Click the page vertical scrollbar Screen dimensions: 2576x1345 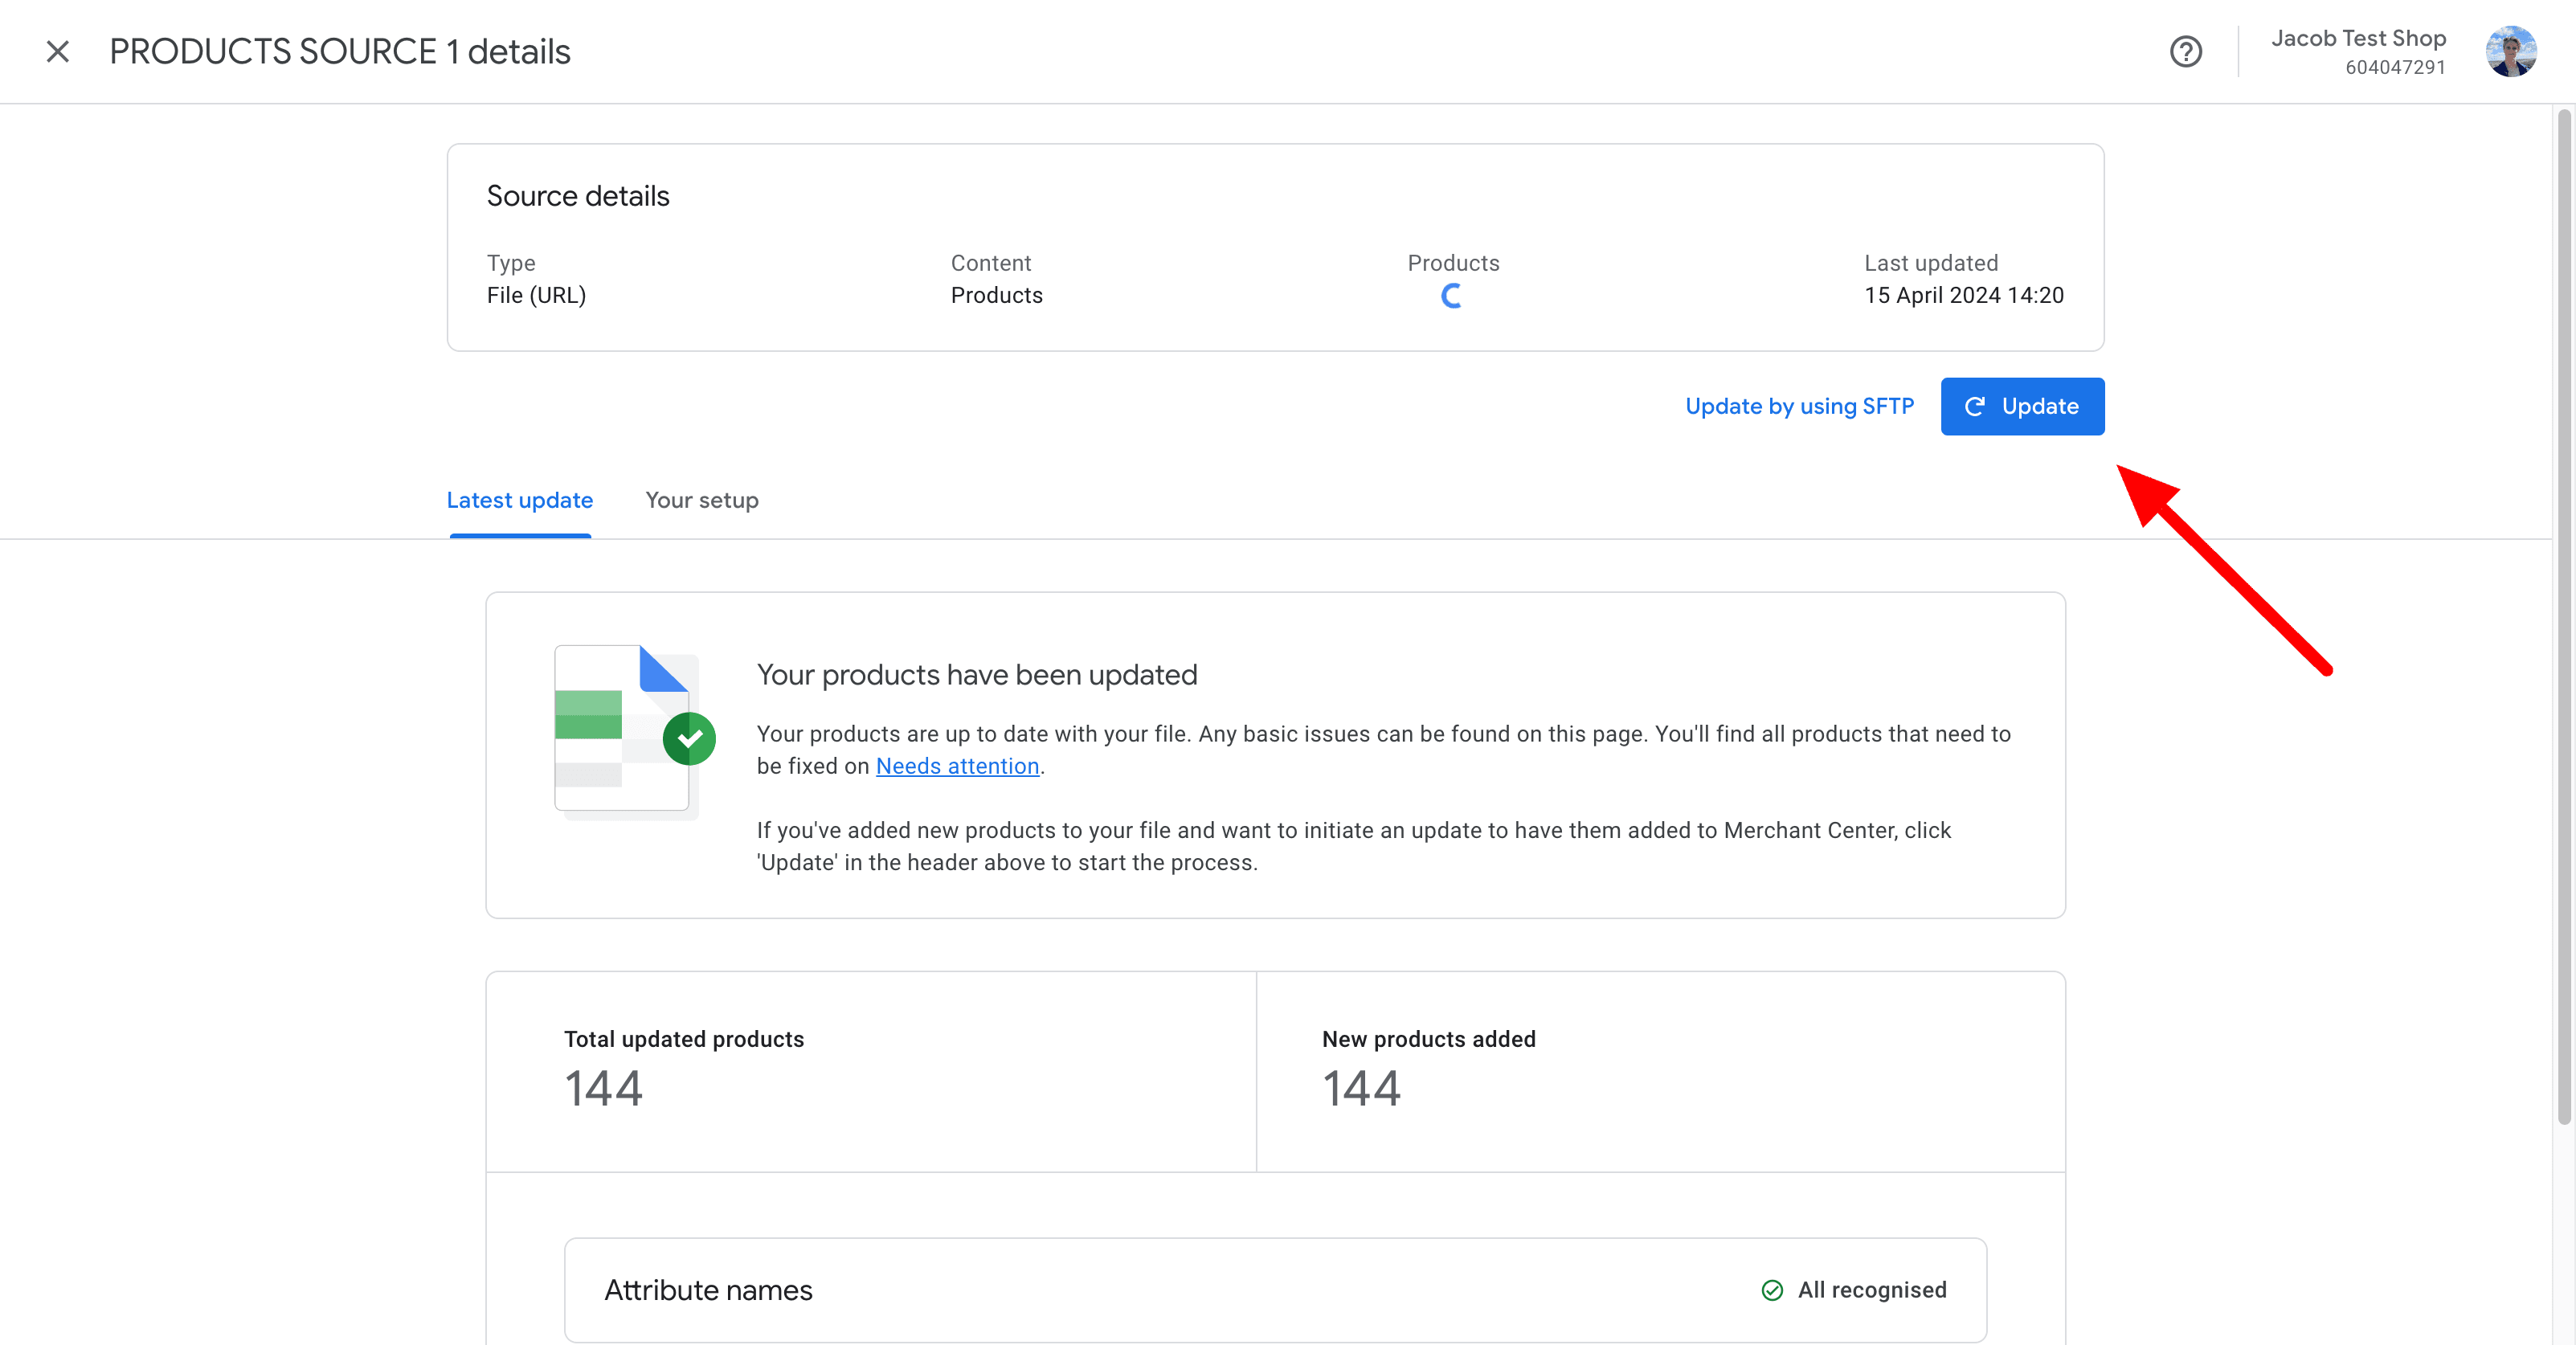2563,620
